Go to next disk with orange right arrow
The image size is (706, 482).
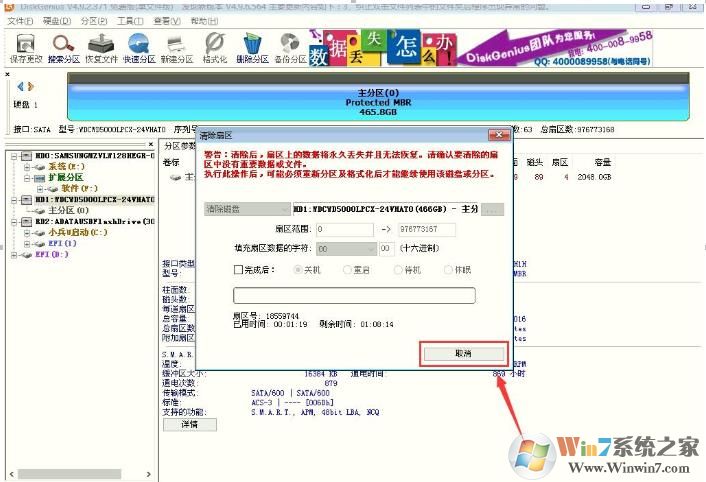click(31, 86)
